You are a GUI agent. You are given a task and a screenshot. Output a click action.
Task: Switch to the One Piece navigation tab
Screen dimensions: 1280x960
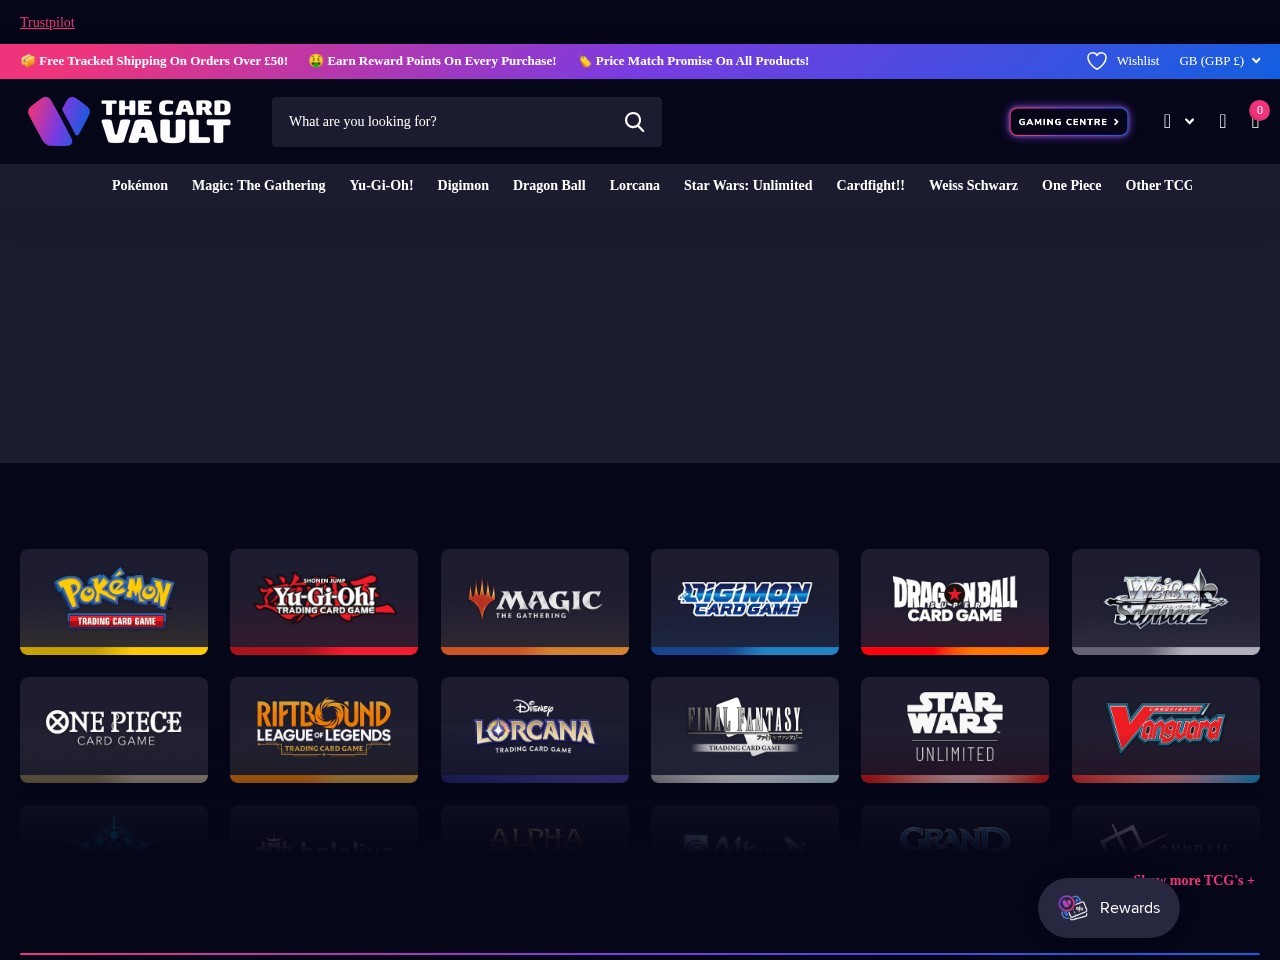point(1071,185)
